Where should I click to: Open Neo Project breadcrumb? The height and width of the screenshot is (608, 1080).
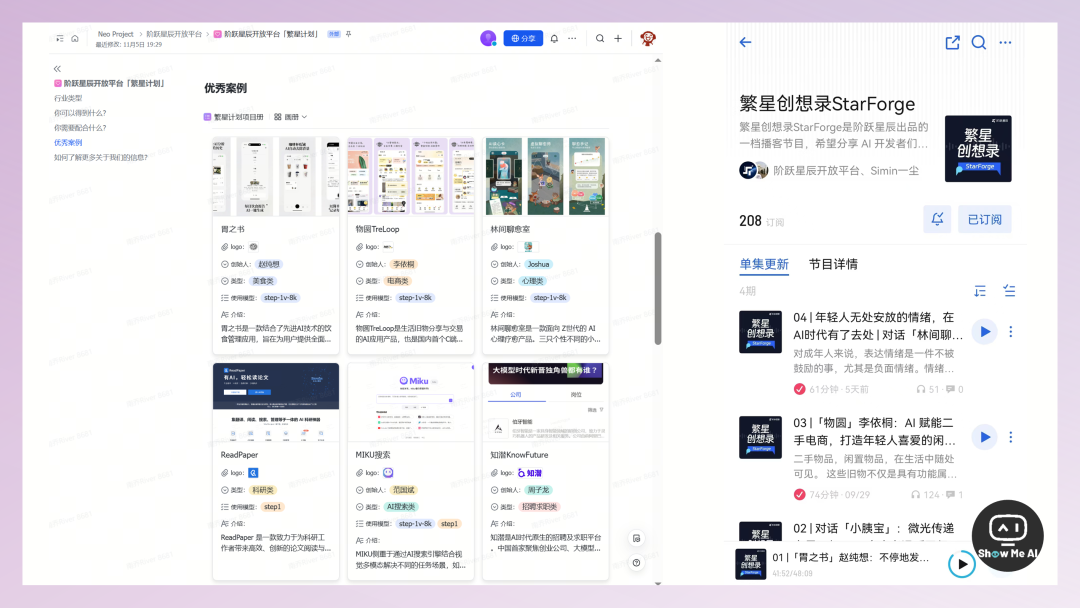(116, 34)
